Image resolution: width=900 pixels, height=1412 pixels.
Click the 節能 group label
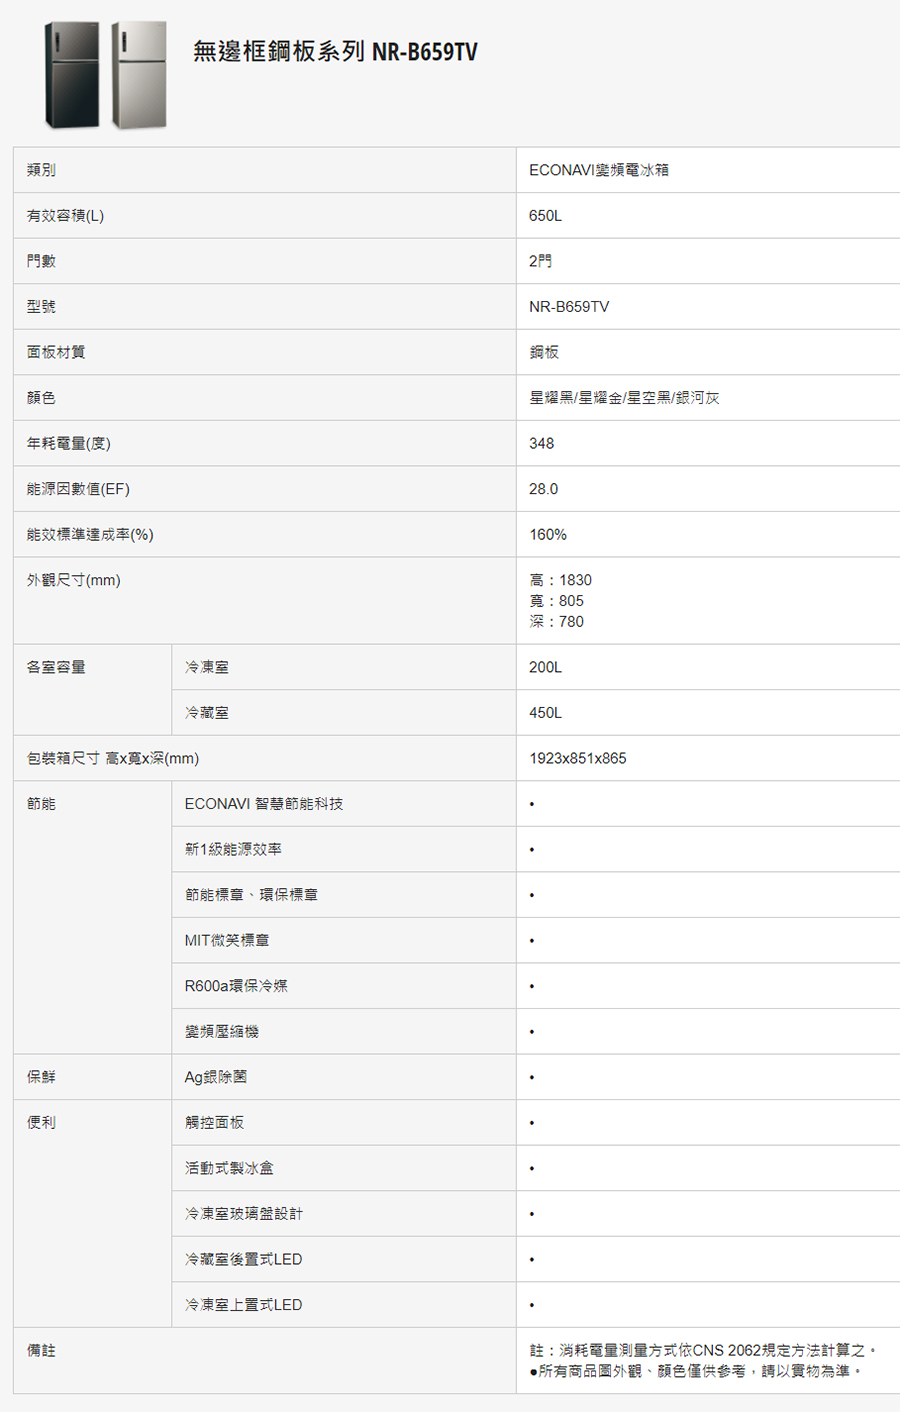41,804
